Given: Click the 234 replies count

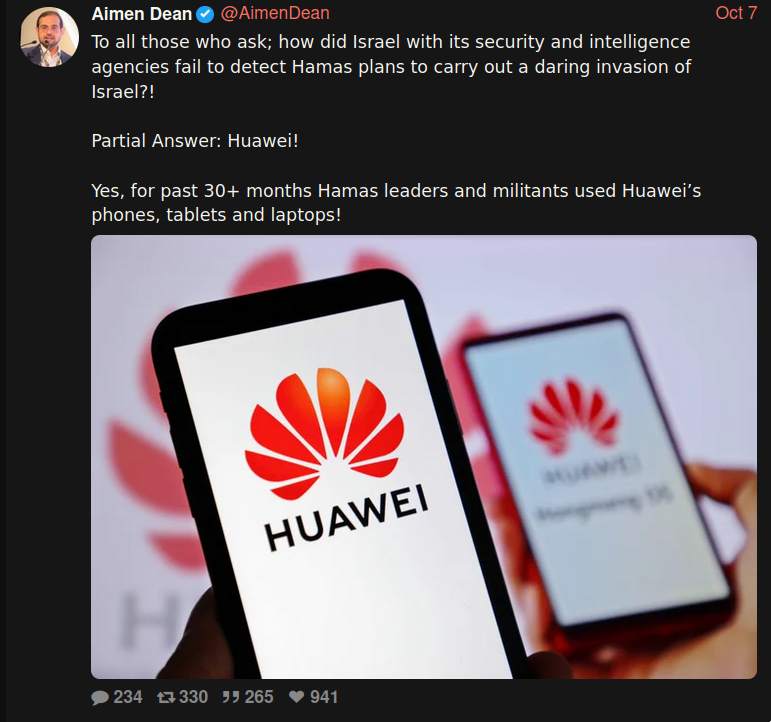Looking at the screenshot, I should coord(128,697).
